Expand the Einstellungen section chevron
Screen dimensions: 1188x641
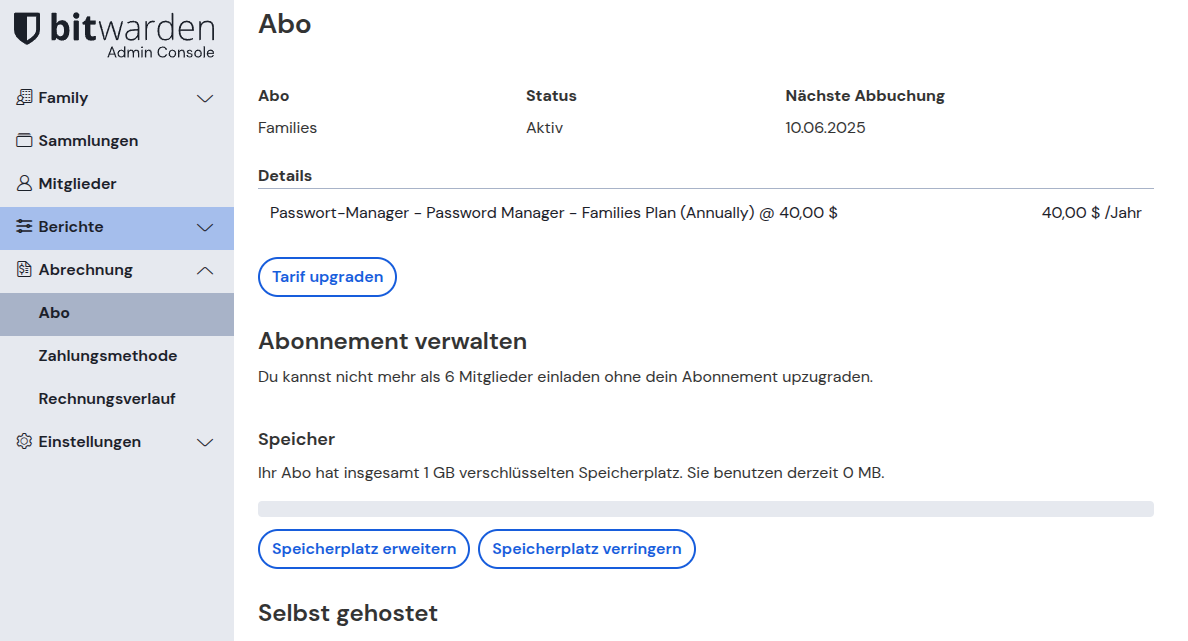point(205,442)
